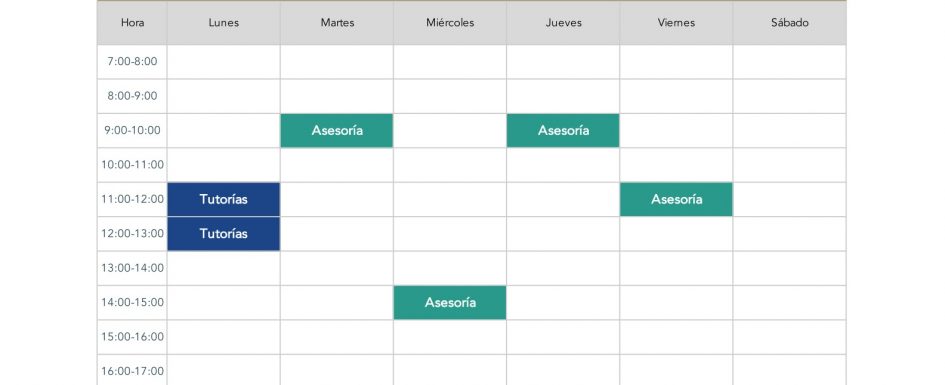Click the Viernes column header
The image size is (945, 385).
pos(676,23)
